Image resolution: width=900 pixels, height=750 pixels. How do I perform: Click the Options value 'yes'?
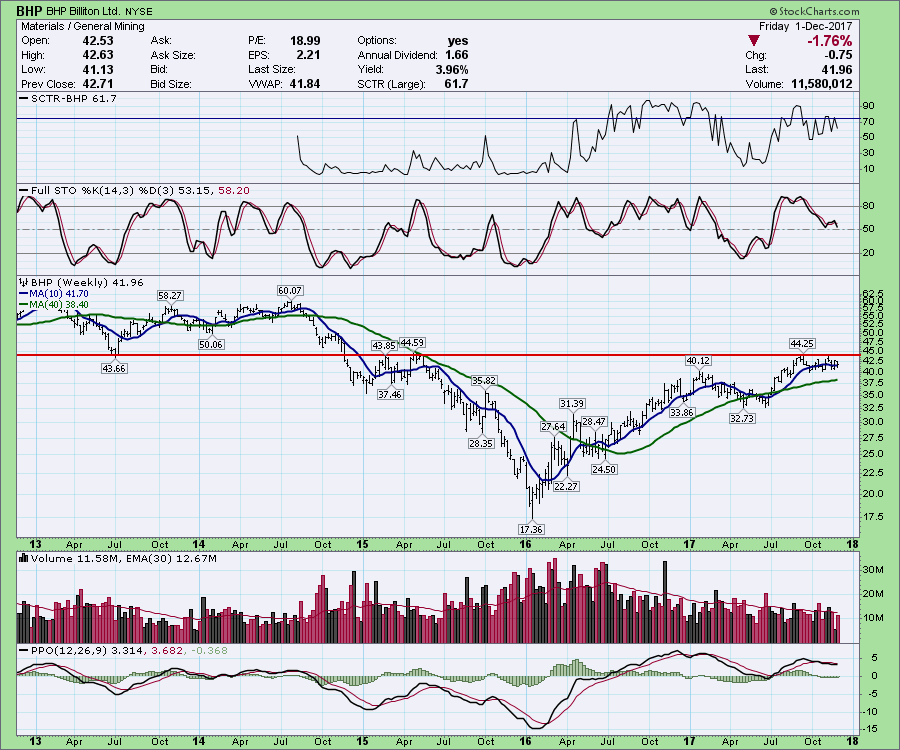pos(457,41)
